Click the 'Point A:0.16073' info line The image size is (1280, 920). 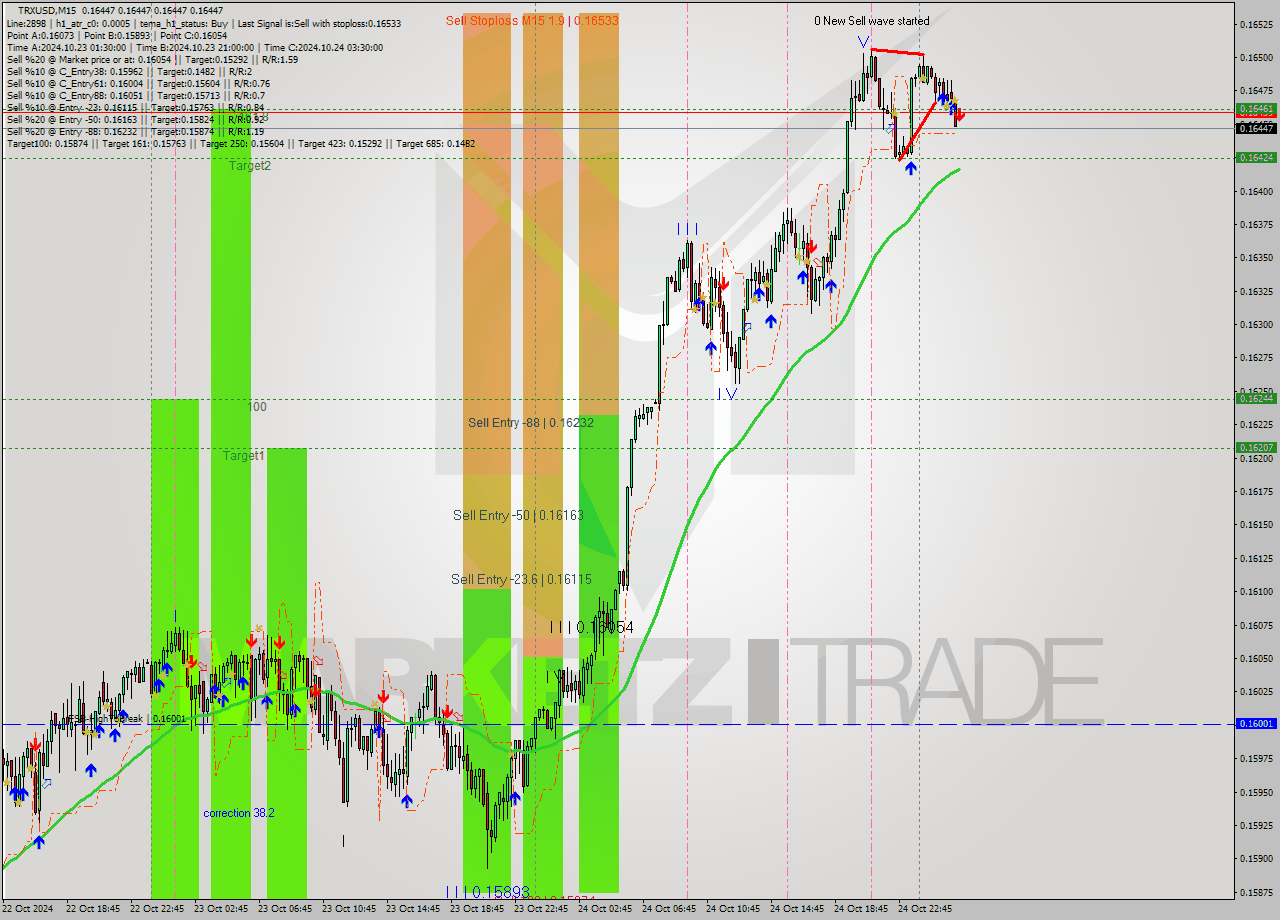tap(116, 35)
